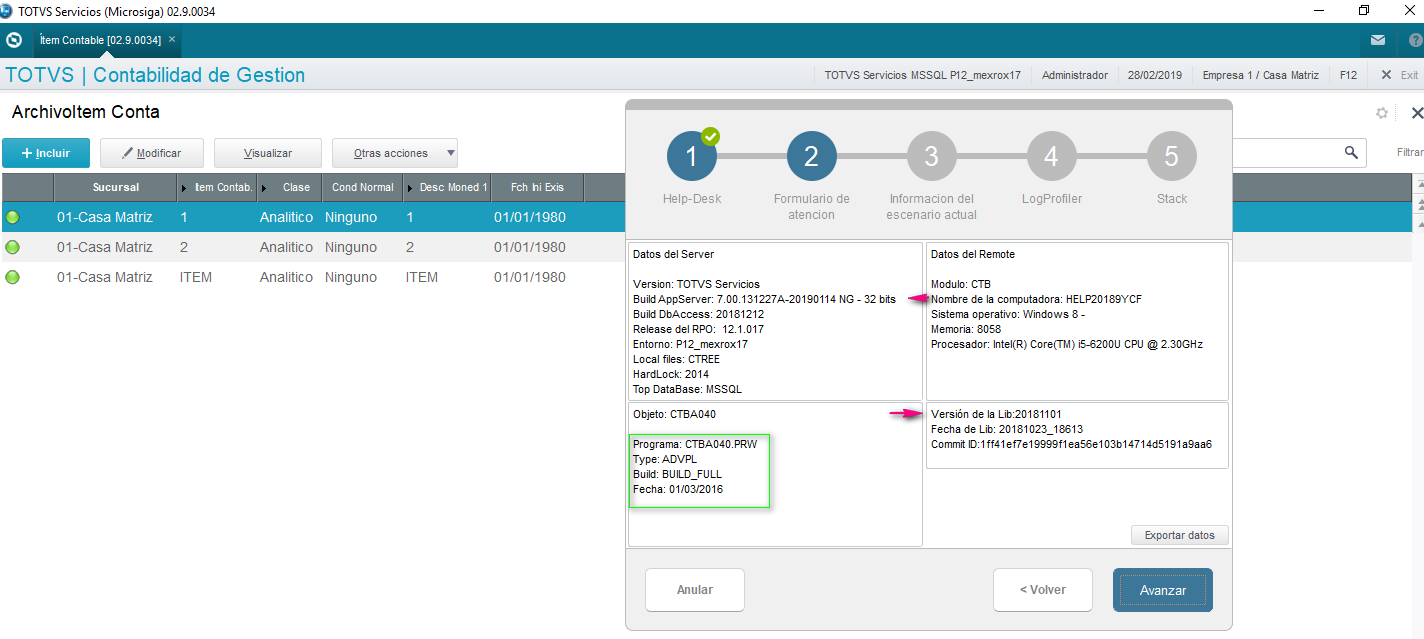Go to wizard step 2 Formulario de atencion
This screenshot has width=1424, height=639.
812,156
